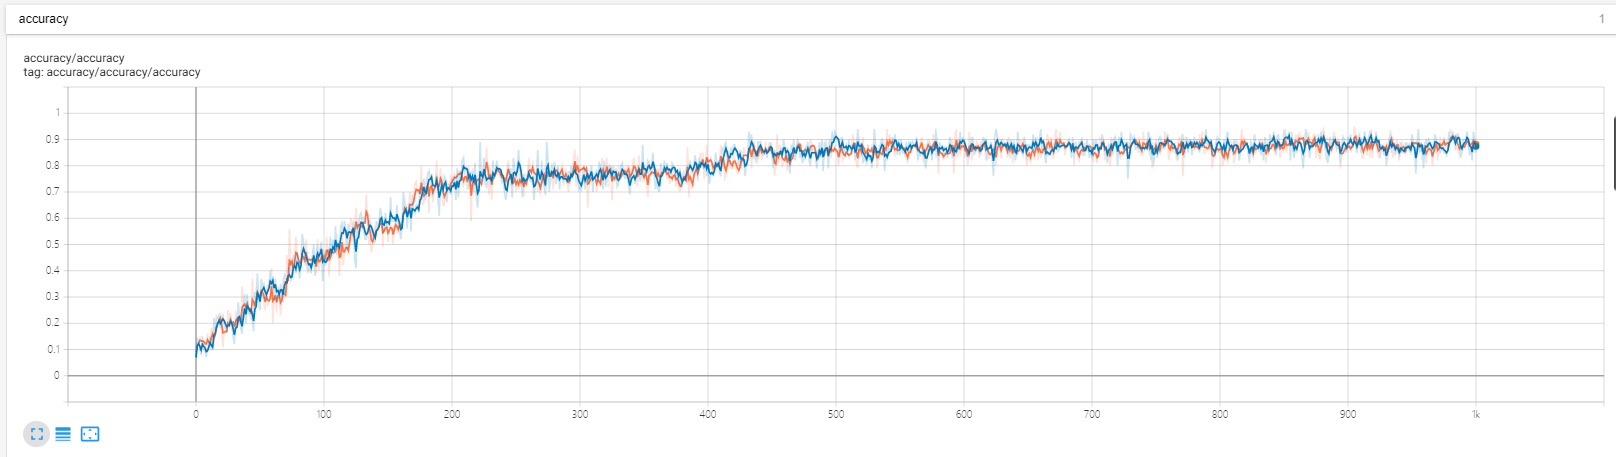Click the y-axis label 0.9

(x=52, y=139)
